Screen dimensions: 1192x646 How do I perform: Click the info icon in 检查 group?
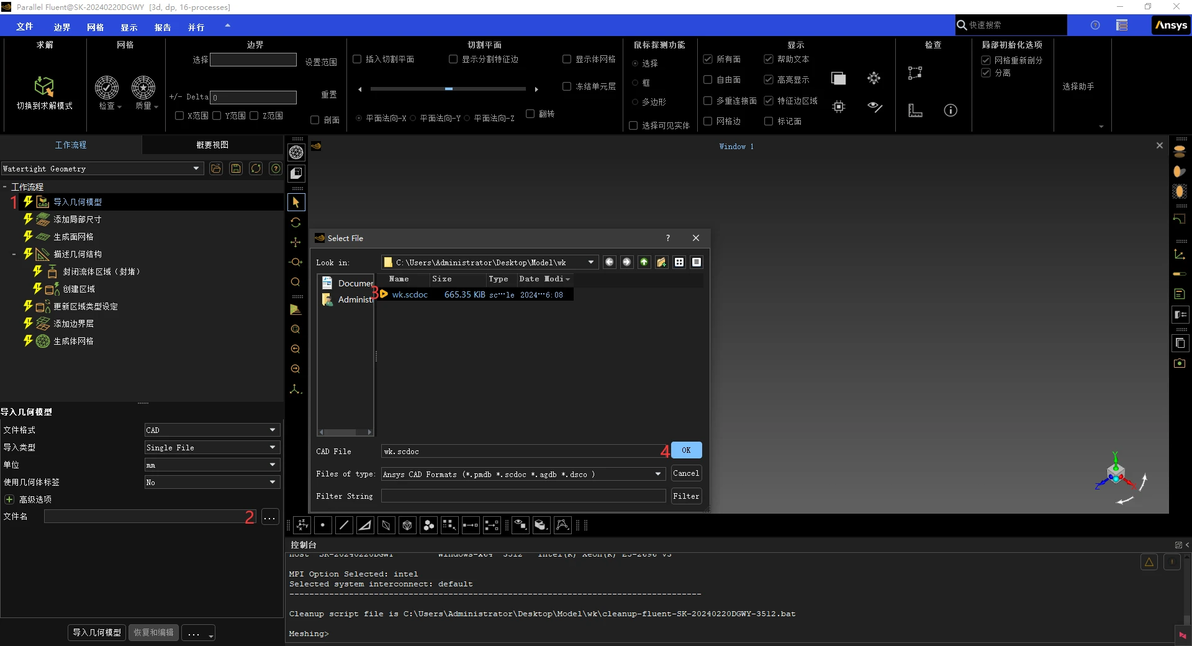pos(950,110)
